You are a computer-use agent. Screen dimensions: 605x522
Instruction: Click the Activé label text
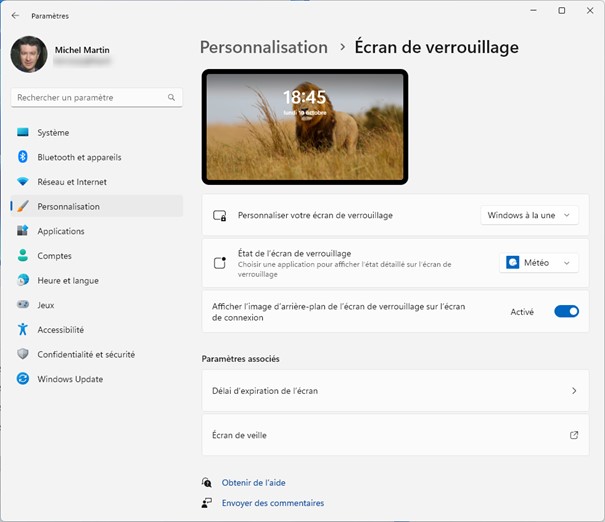pyautogui.click(x=522, y=312)
